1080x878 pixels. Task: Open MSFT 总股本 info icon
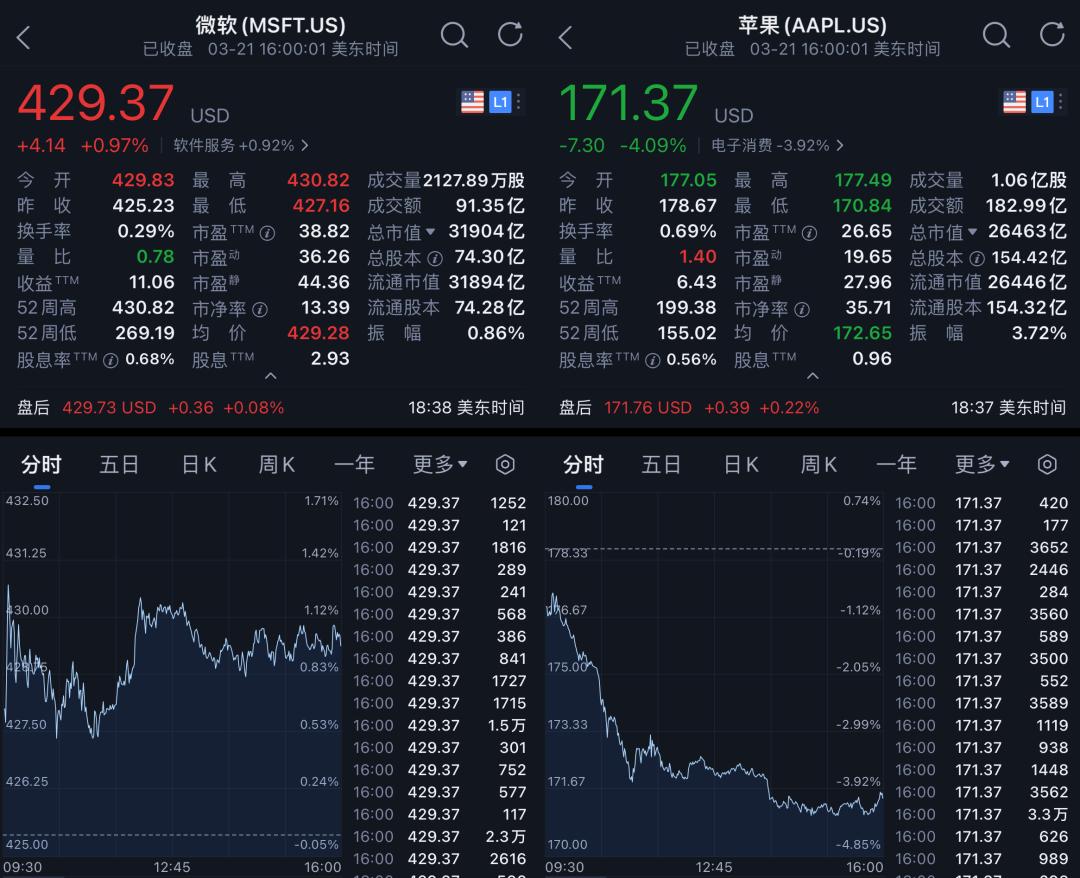coord(435,259)
